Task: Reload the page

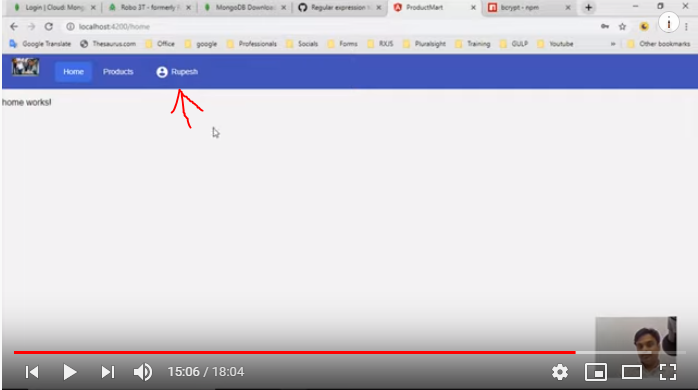Action: (x=49, y=27)
